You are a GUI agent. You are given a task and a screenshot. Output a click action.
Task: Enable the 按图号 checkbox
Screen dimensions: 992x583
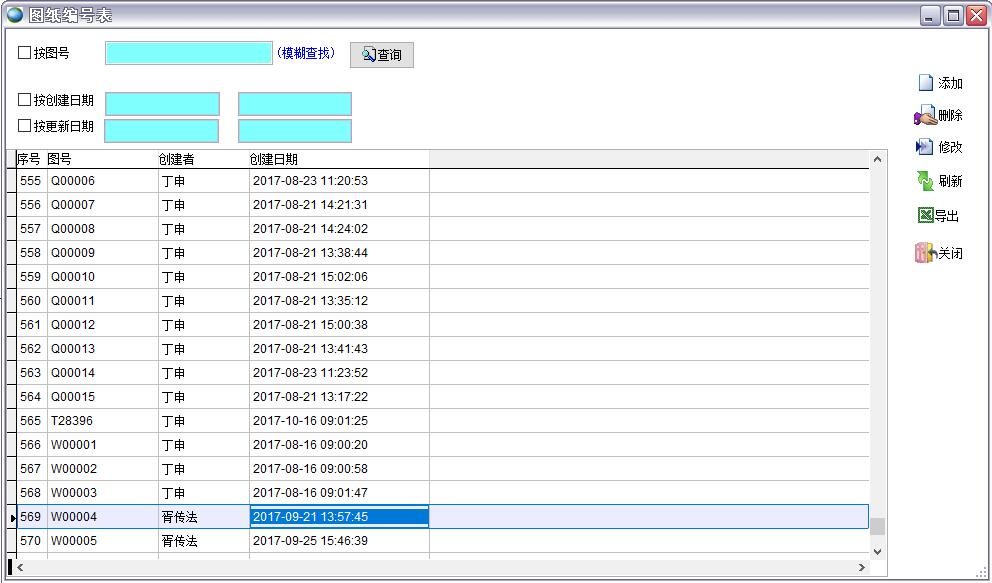(25, 53)
